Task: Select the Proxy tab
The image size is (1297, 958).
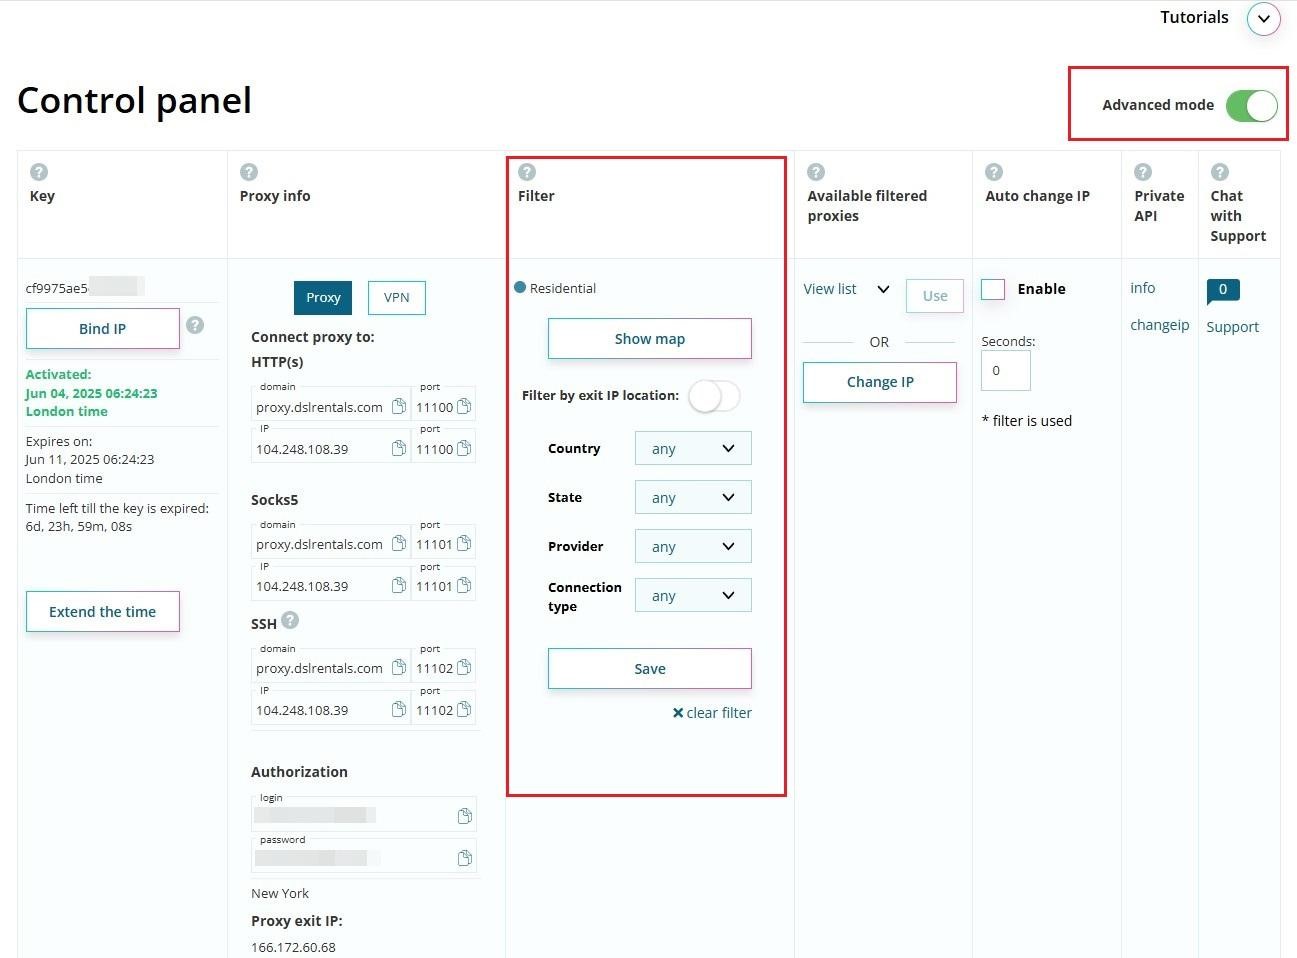Action: 323,298
